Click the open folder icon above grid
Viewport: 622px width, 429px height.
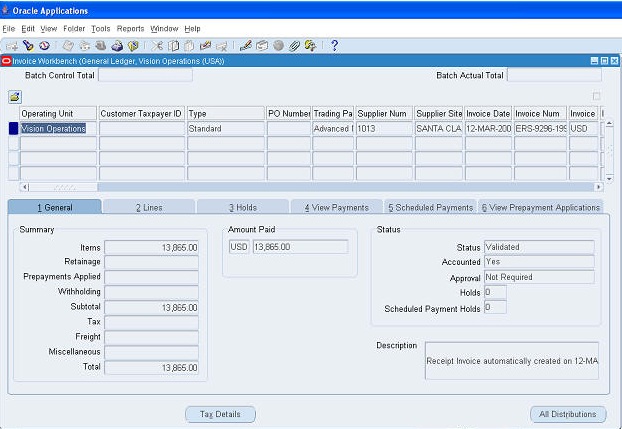(15, 97)
